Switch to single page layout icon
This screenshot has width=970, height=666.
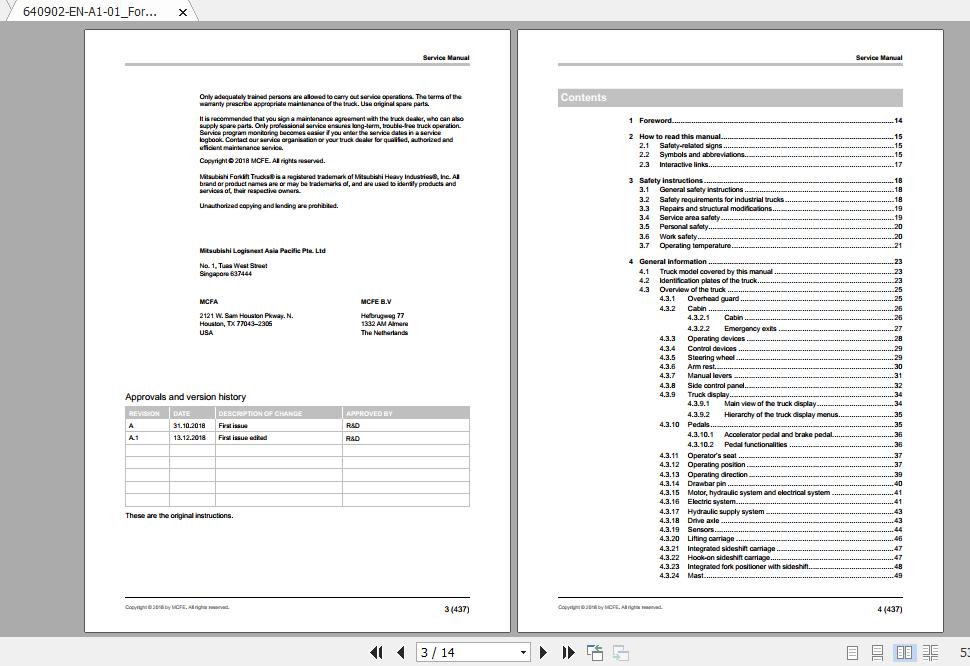click(853, 652)
